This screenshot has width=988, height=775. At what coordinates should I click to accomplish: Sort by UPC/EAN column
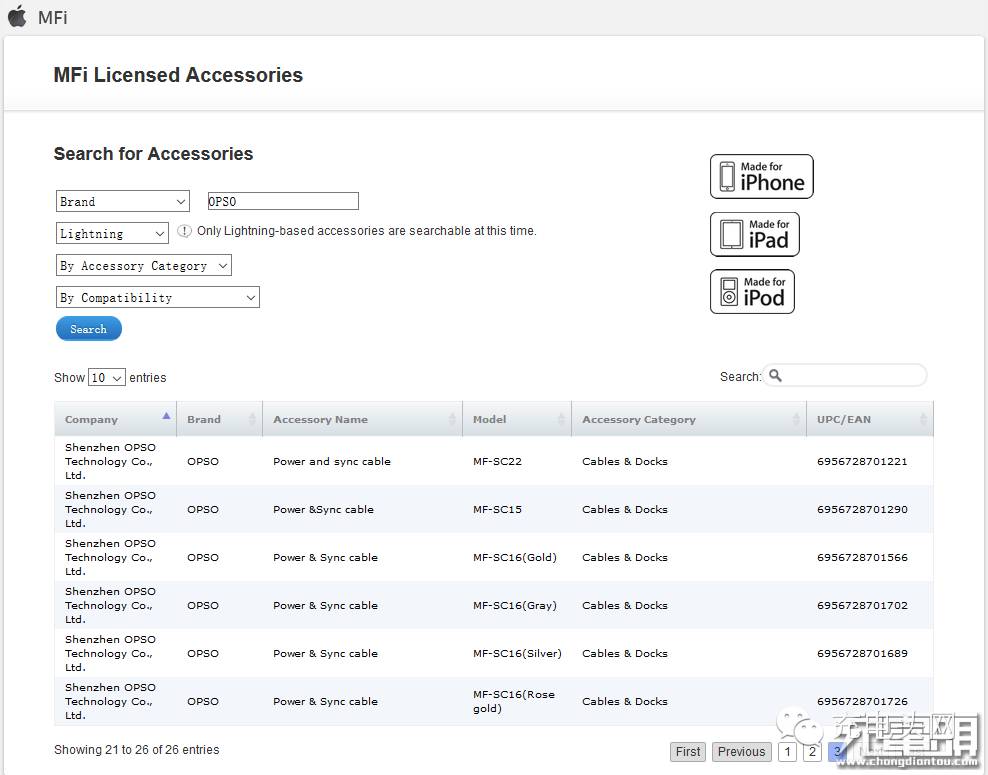click(x=870, y=419)
